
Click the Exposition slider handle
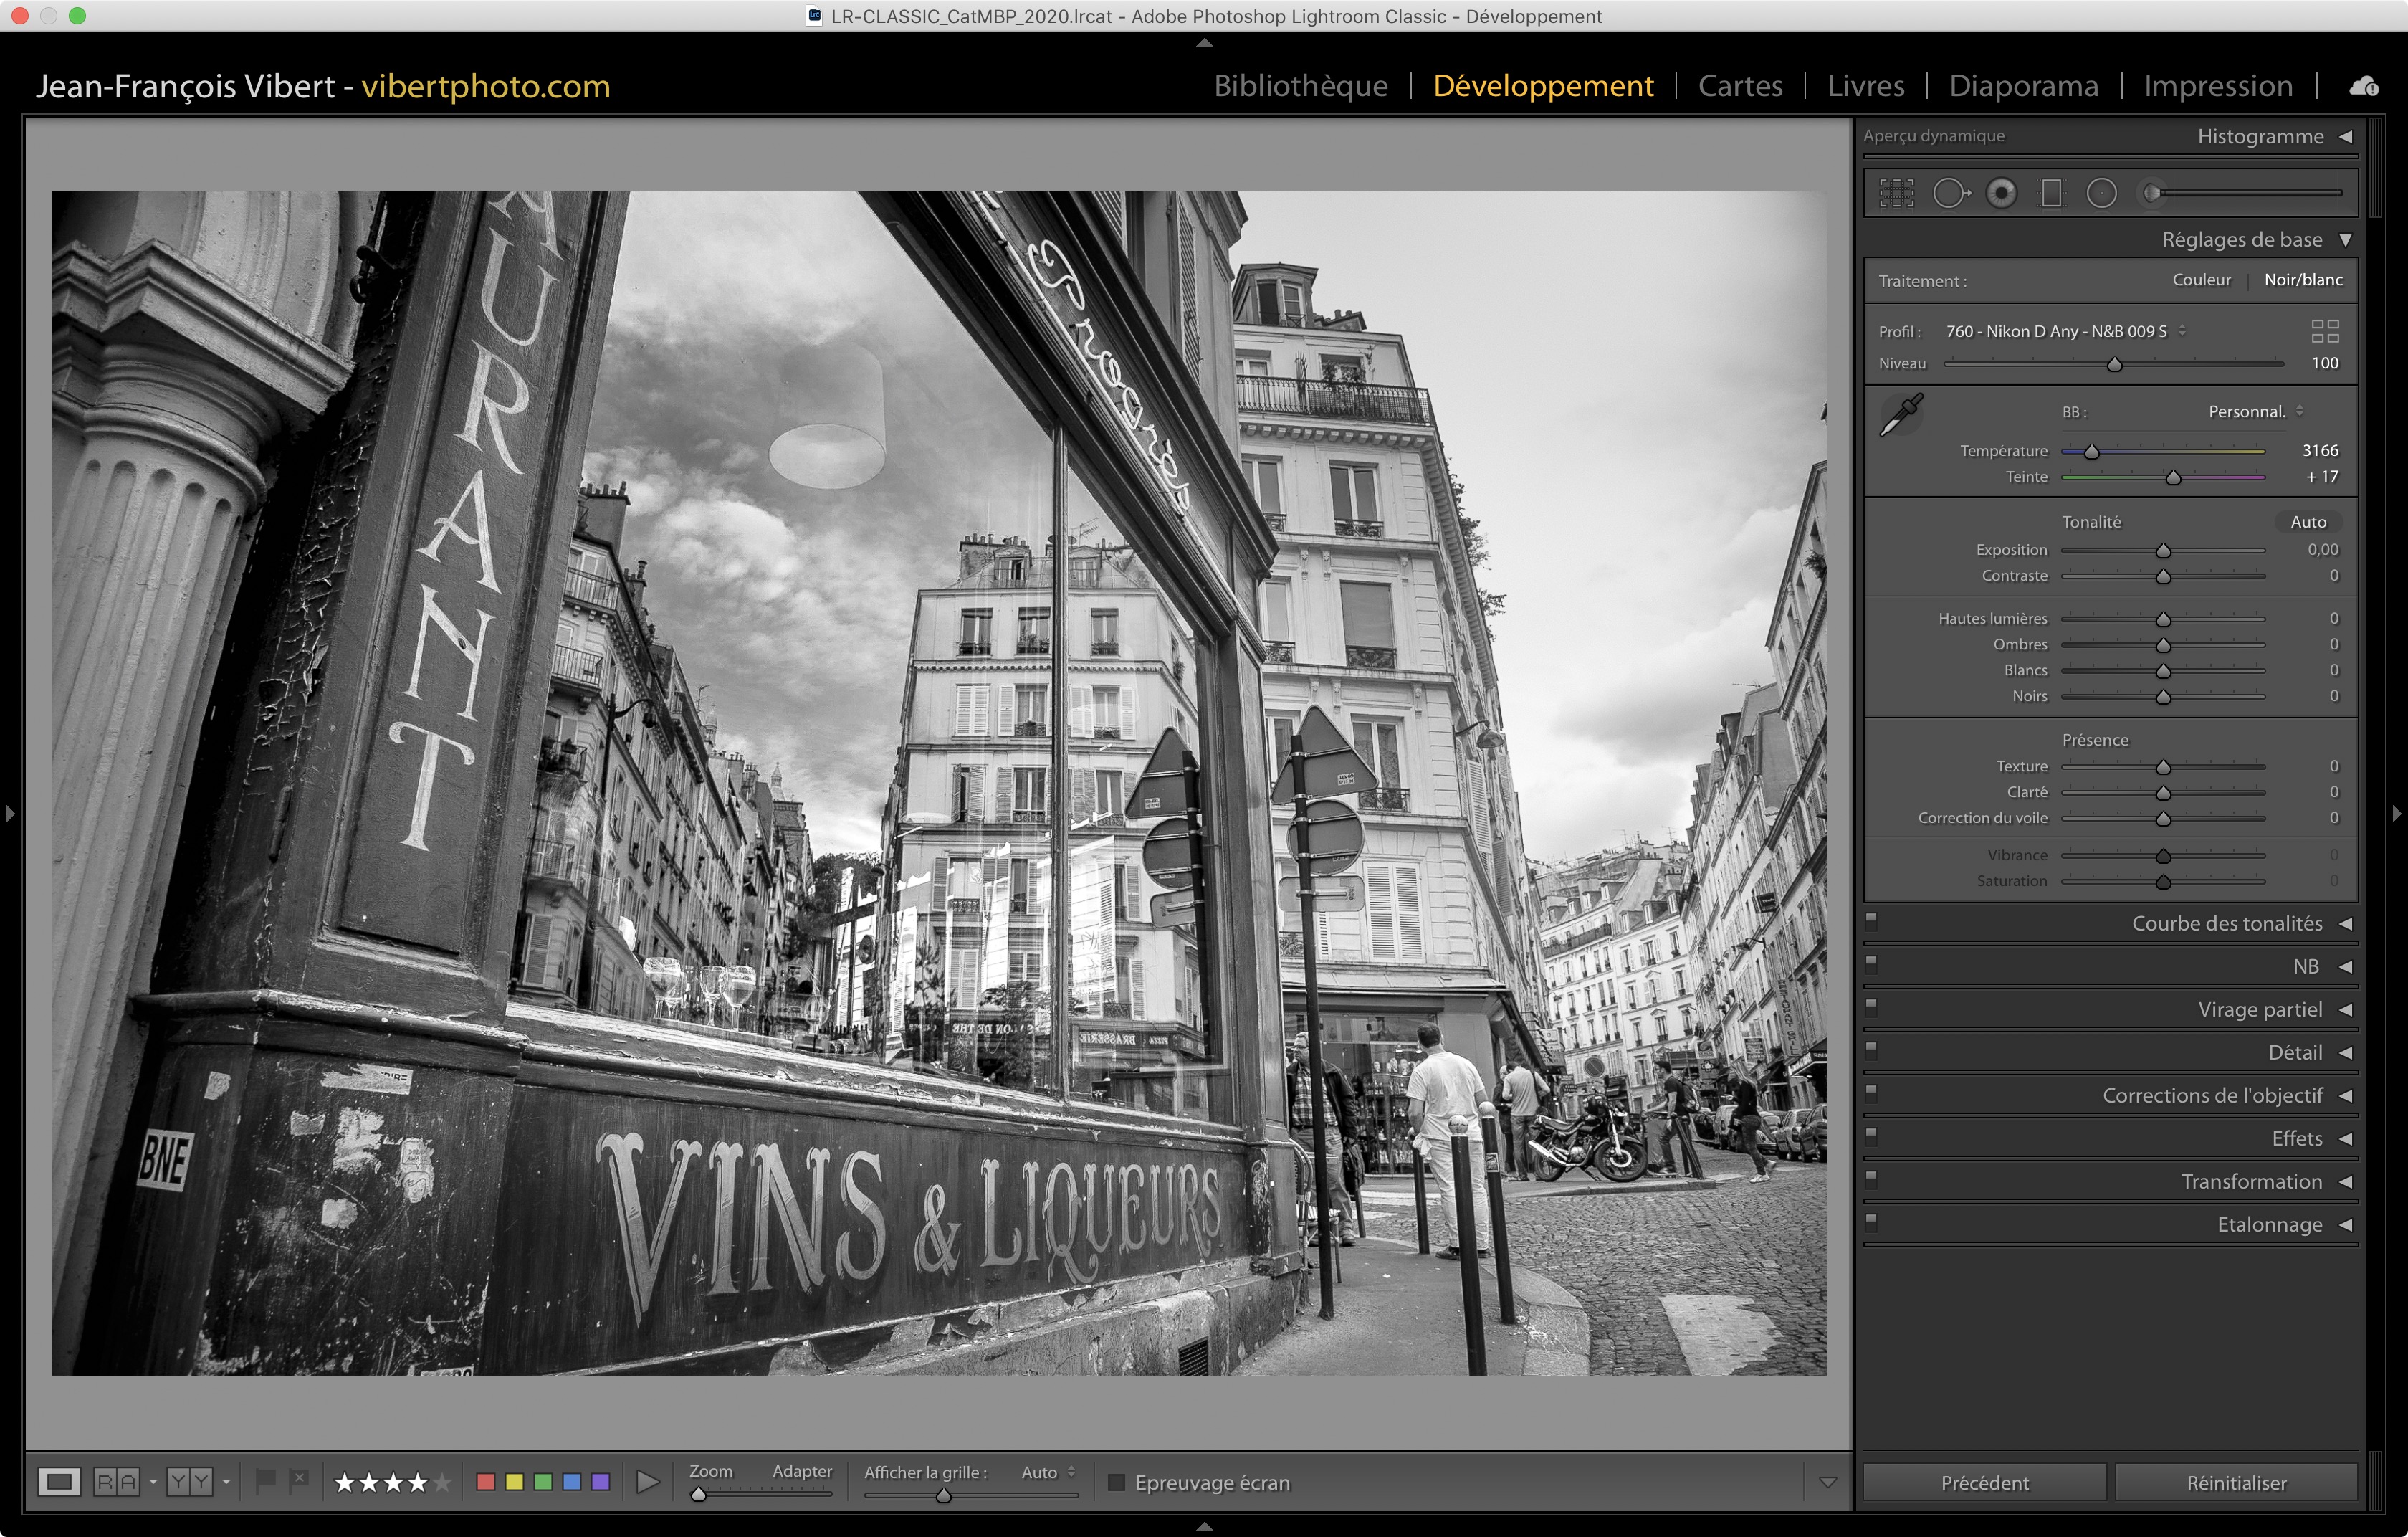coord(2163,551)
